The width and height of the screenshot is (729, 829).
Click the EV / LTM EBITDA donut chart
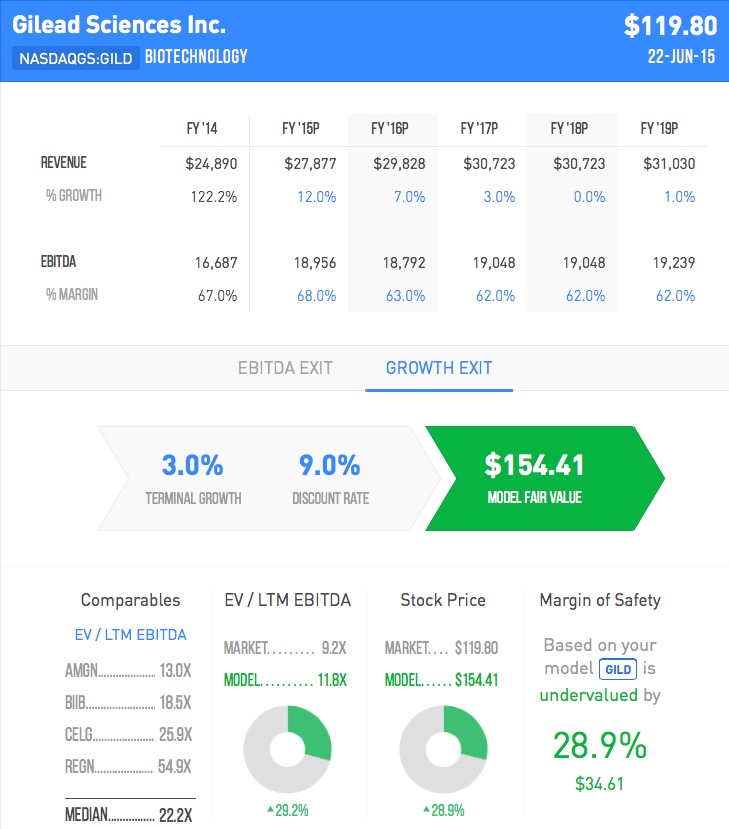pos(287,749)
